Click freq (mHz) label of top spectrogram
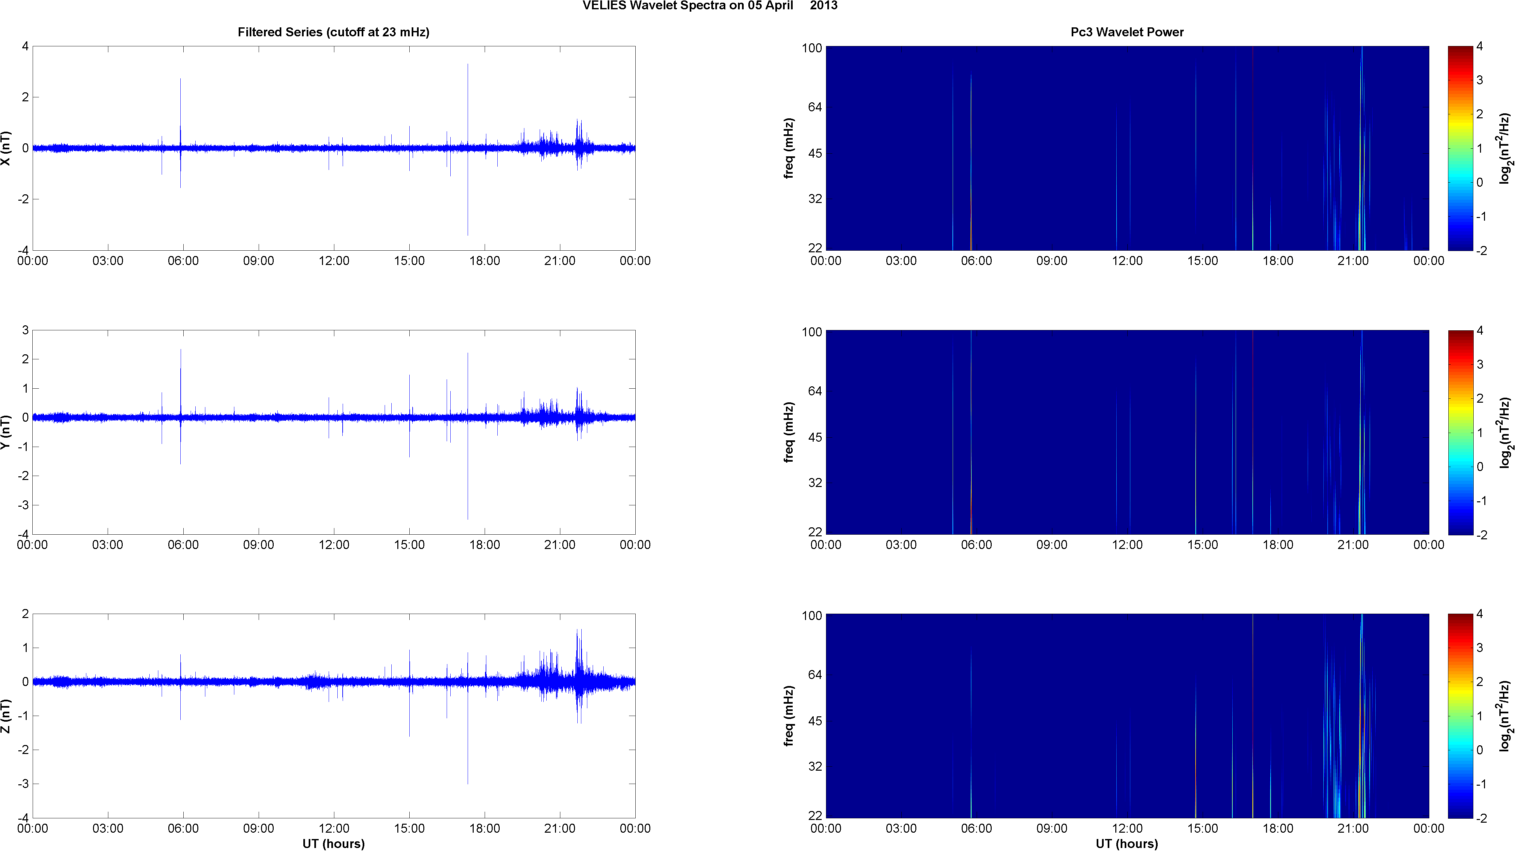The image size is (1515, 851). pos(789,148)
